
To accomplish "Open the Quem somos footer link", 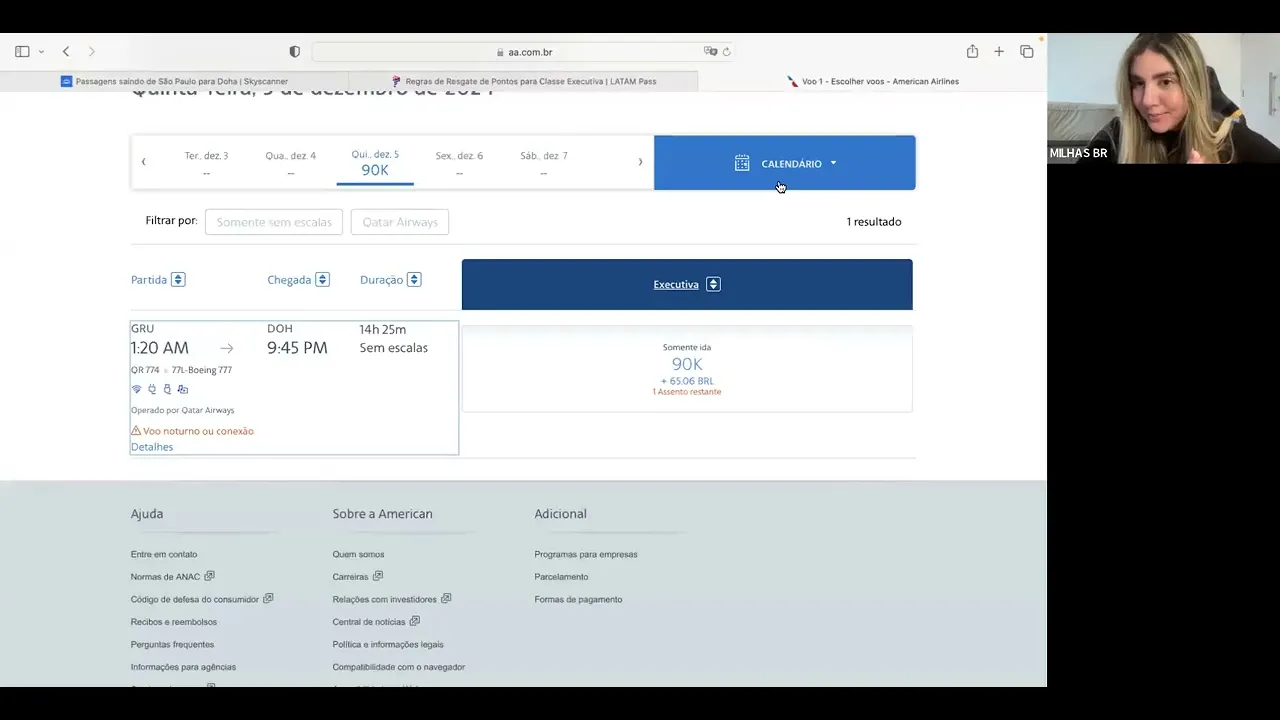I will [x=358, y=554].
